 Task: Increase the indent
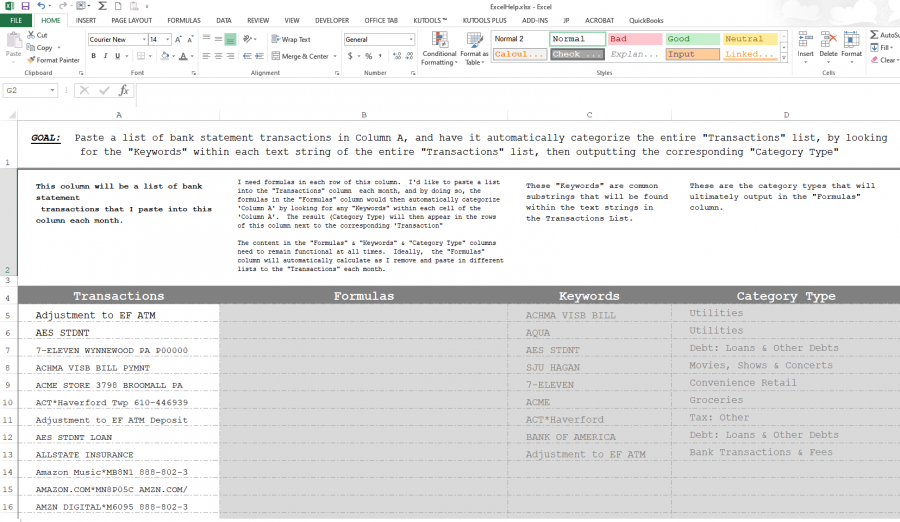[259, 56]
